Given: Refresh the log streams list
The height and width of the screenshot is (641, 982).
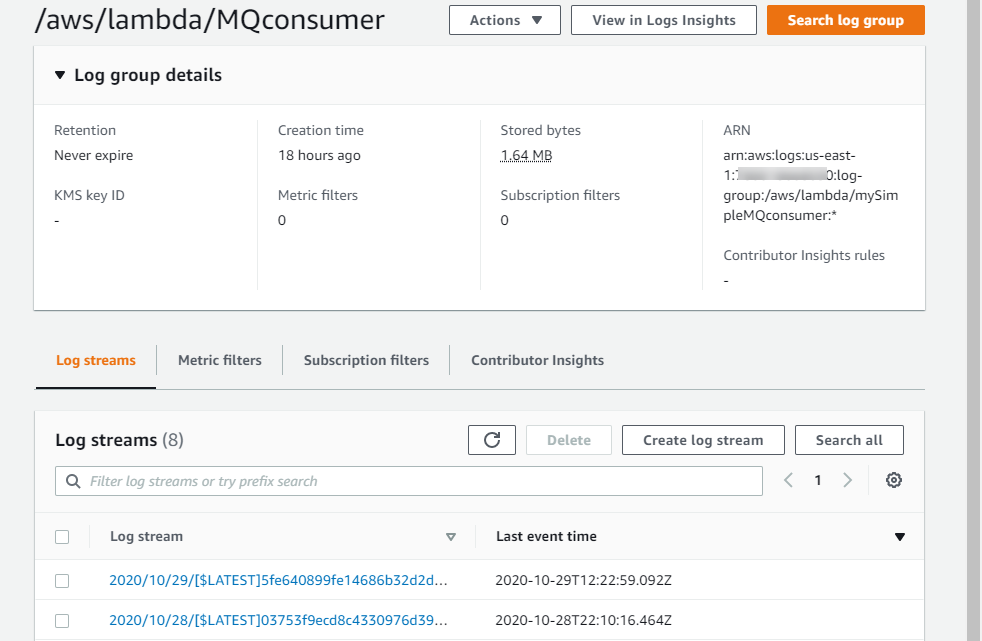Looking at the screenshot, I should (x=492, y=440).
